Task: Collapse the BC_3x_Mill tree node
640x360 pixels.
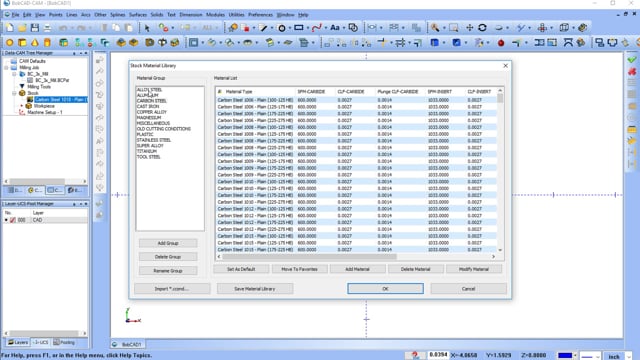Action: pyautogui.click(x=14, y=74)
